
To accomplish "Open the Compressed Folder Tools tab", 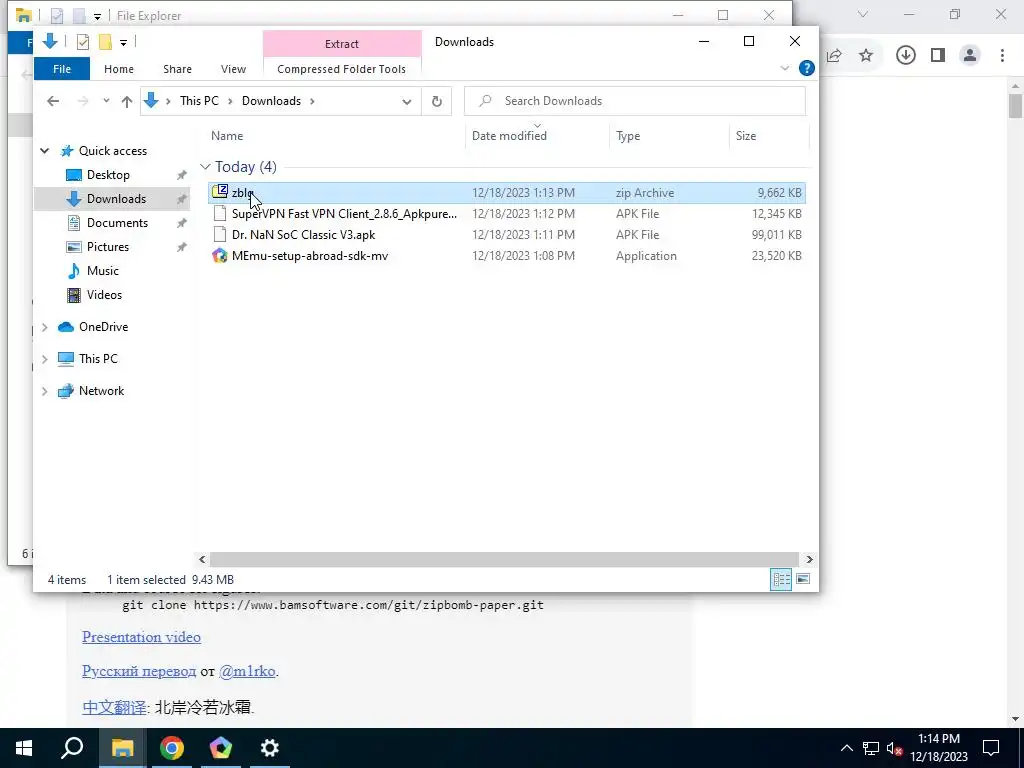I will pos(342,69).
